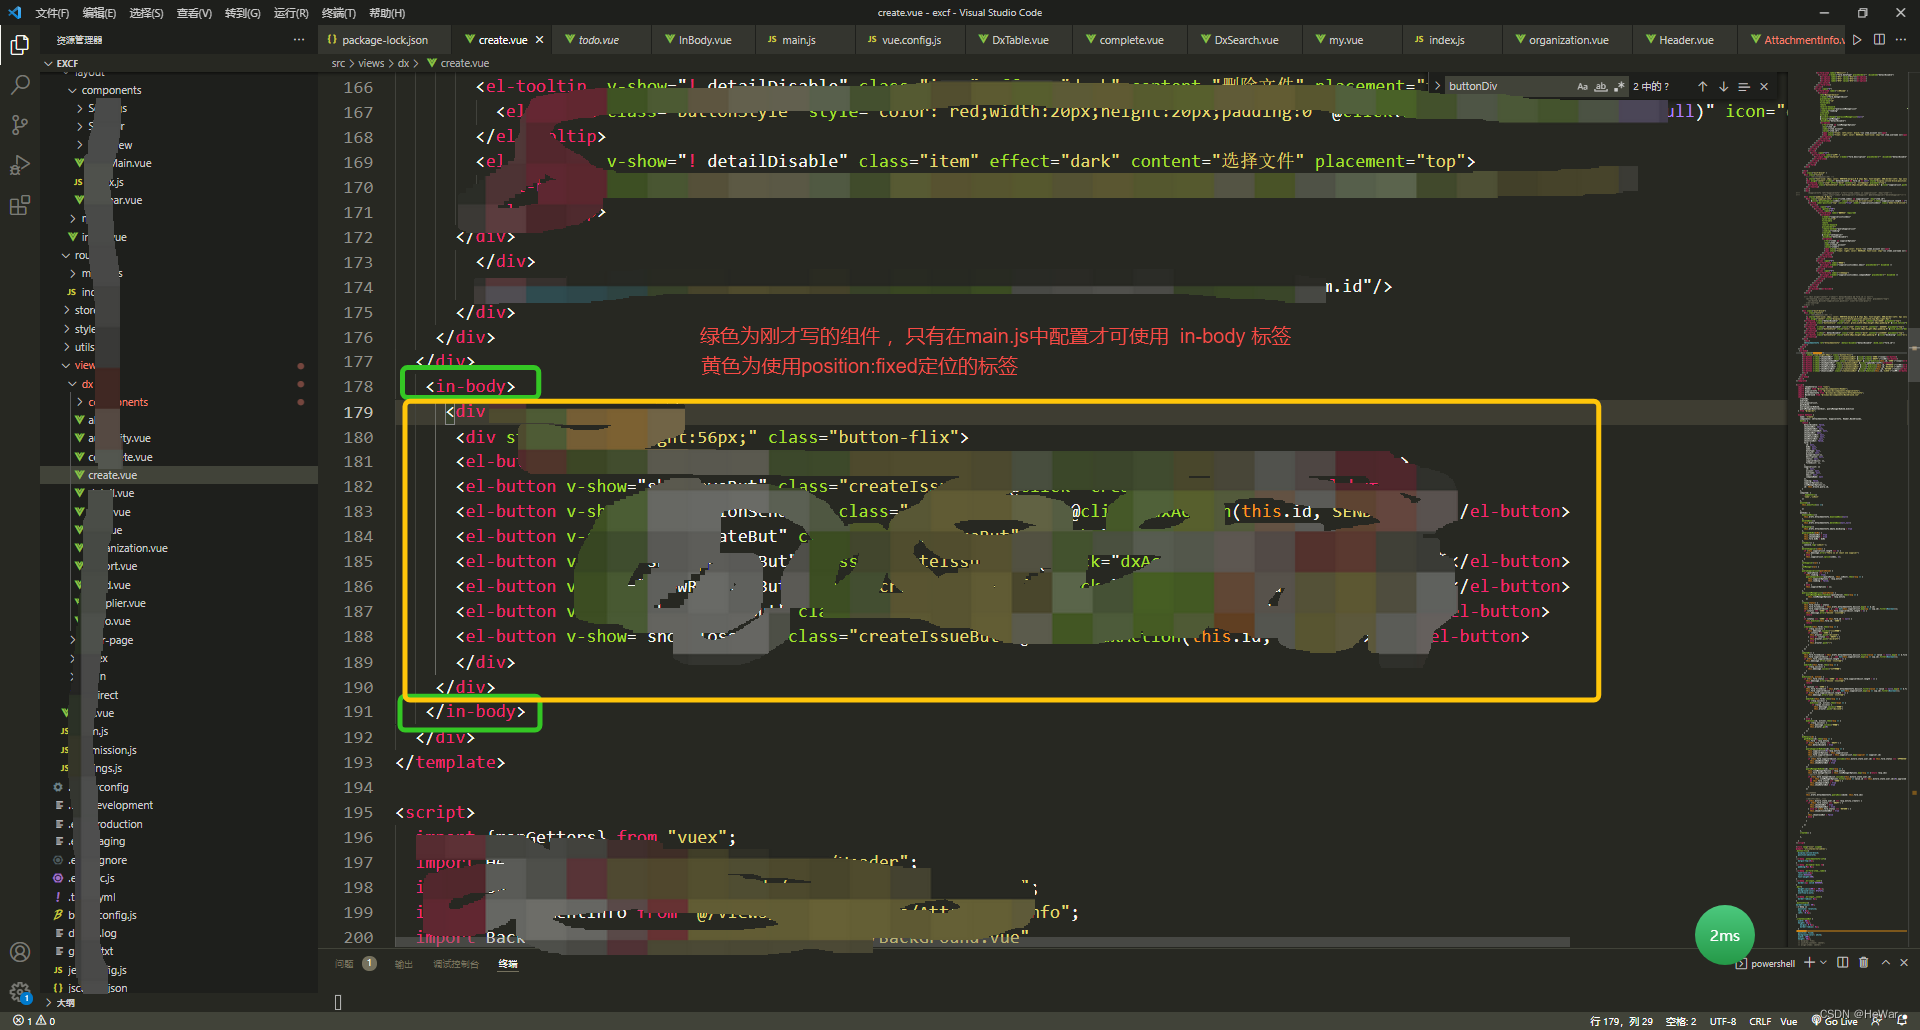The width and height of the screenshot is (1920, 1030).
Task: Kill the terminal with trash icon
Action: pos(1863,962)
